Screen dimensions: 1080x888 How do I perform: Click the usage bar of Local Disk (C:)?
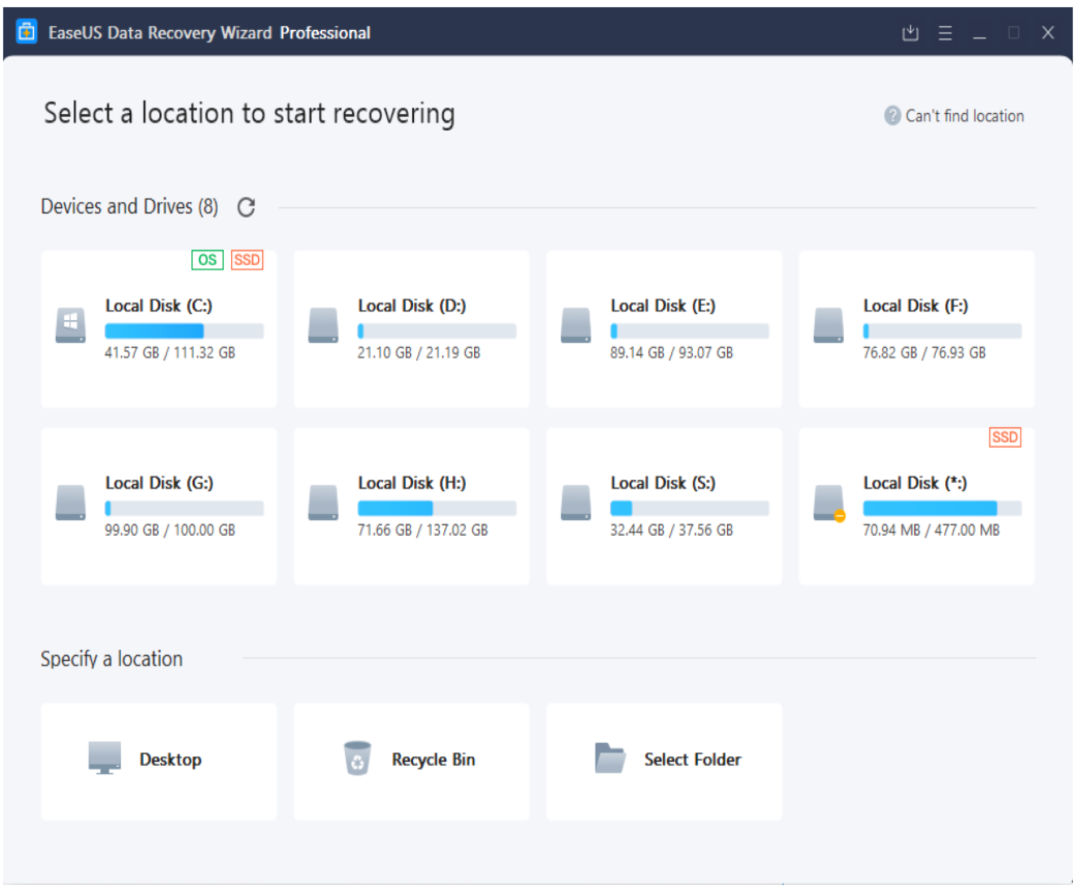pyautogui.click(x=184, y=331)
